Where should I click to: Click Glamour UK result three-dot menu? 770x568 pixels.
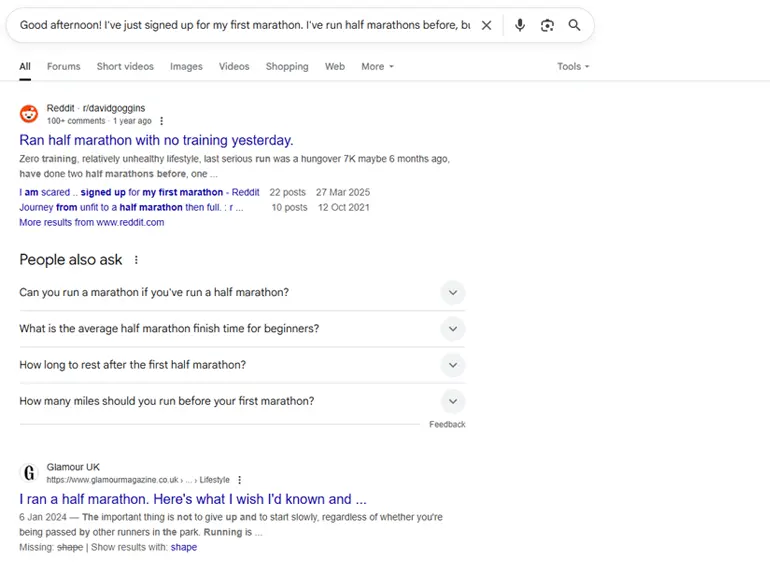[240, 480]
